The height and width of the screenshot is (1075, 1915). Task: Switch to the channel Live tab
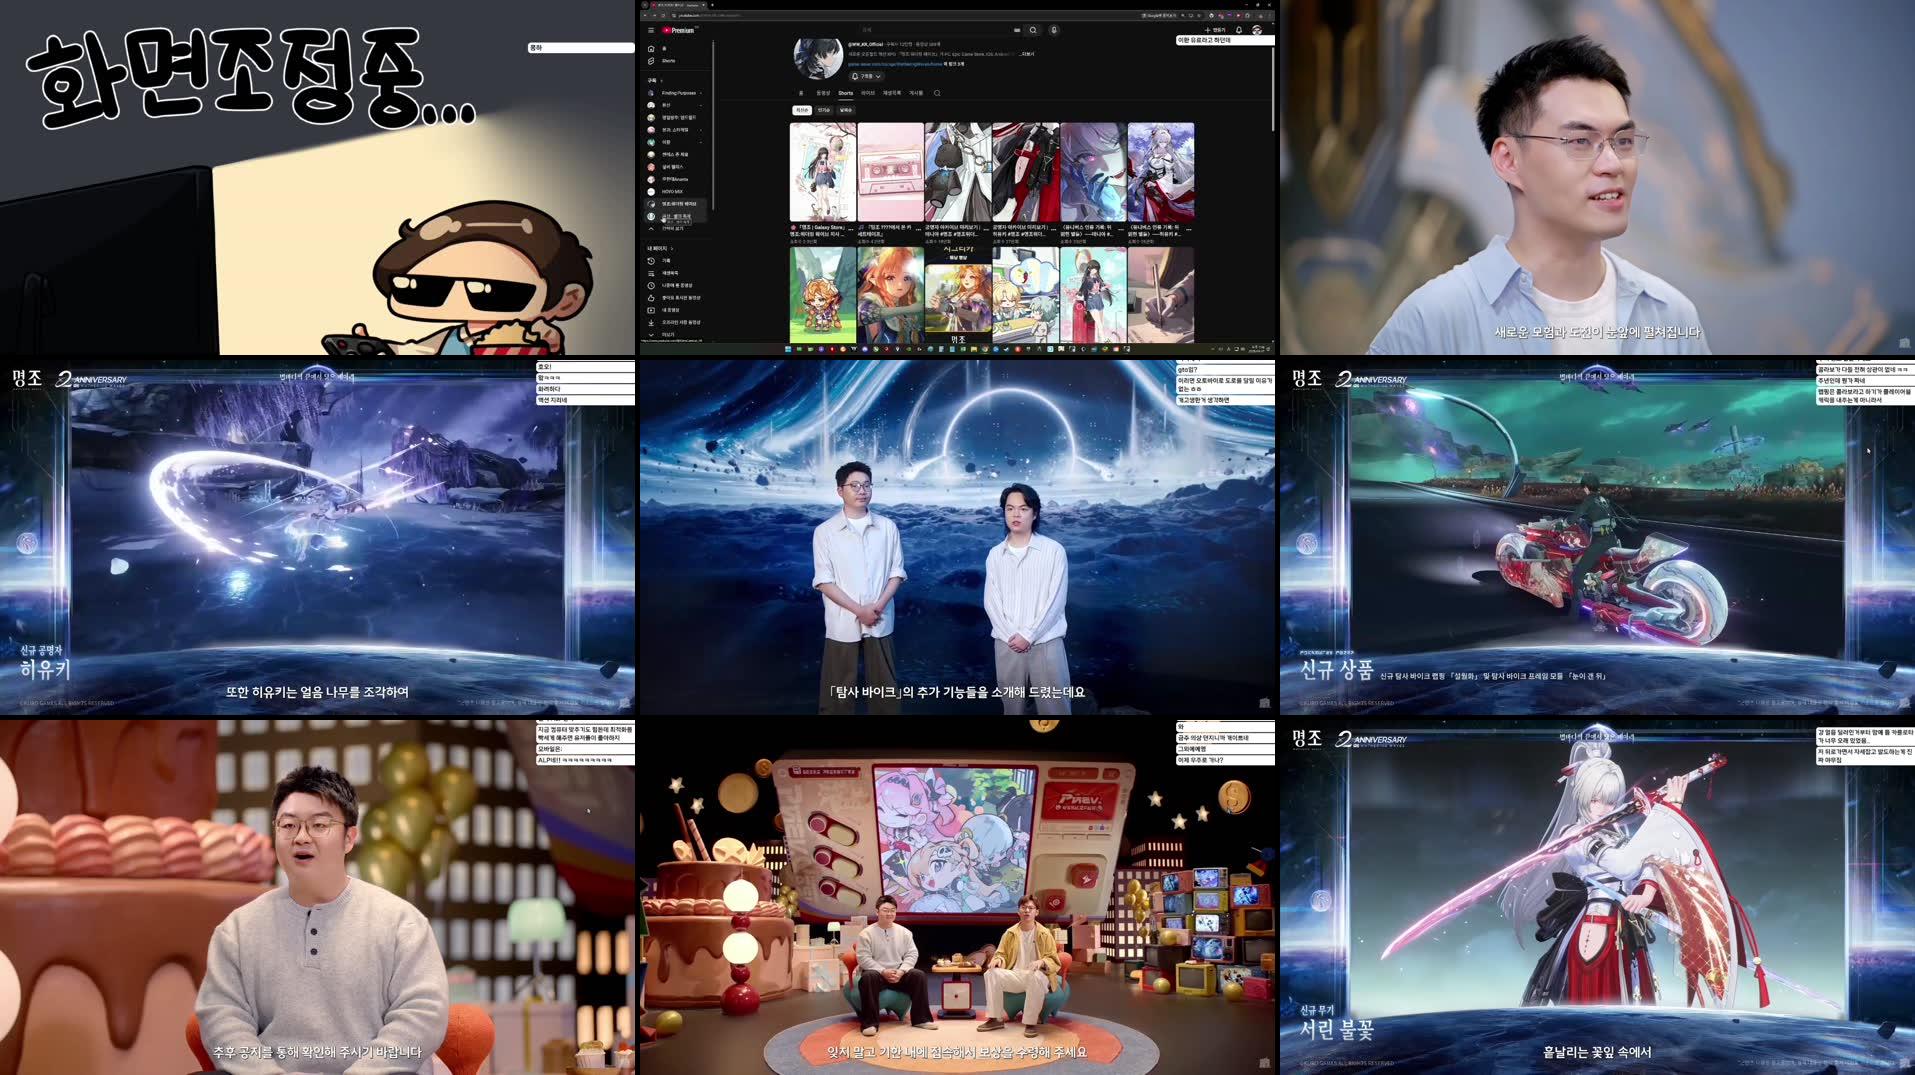[x=868, y=93]
